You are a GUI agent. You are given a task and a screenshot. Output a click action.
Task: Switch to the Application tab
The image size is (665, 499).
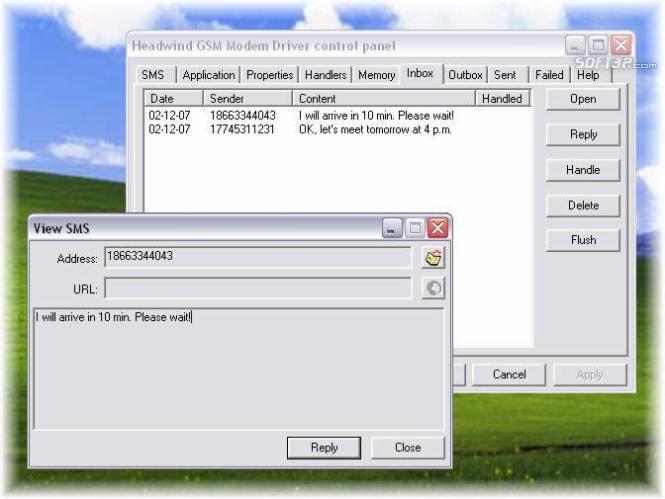point(209,75)
